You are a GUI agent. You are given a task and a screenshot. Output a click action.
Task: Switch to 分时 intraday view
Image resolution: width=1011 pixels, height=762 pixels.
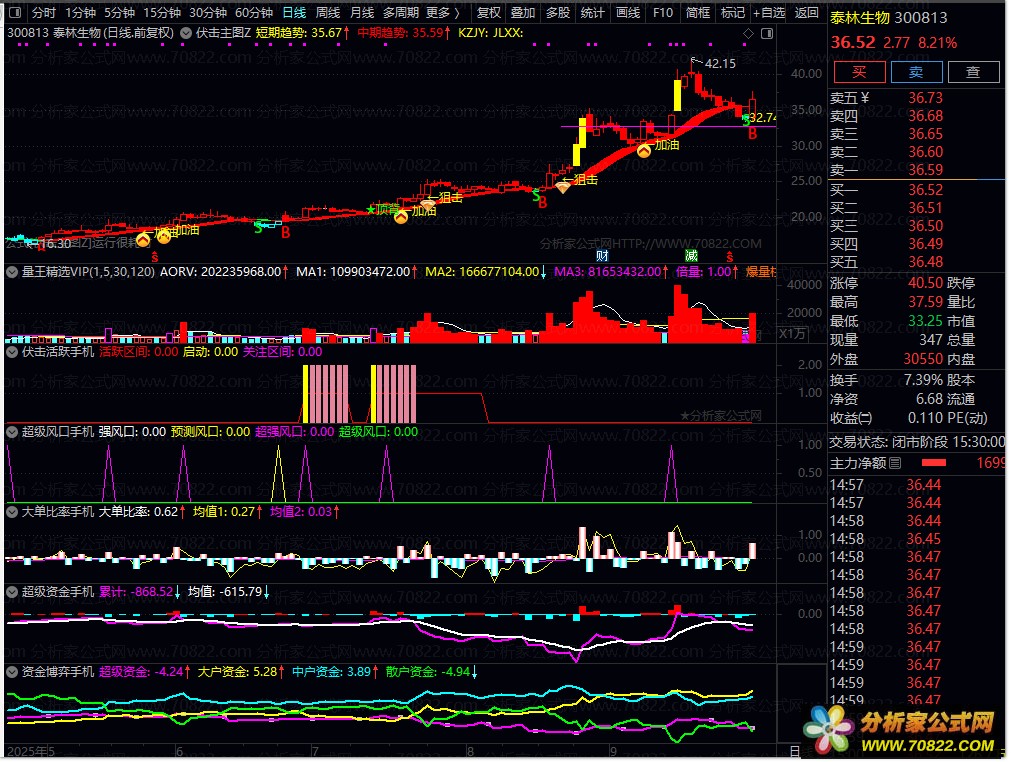43,12
